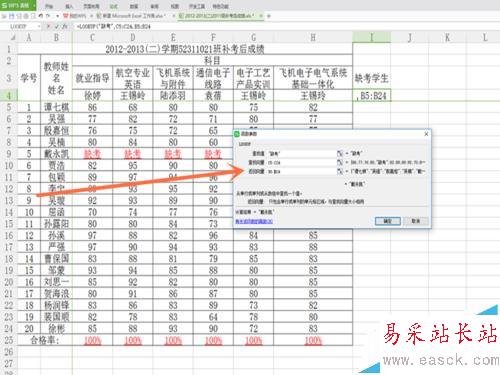Click the name cell 刘思一
This screenshot has height=375, width=500.
point(56,282)
